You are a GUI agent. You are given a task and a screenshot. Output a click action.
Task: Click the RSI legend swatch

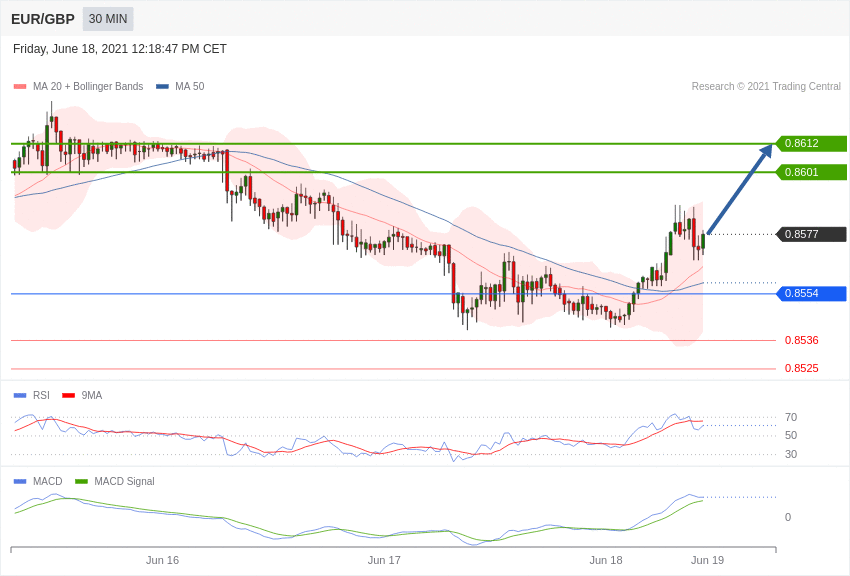[20, 396]
